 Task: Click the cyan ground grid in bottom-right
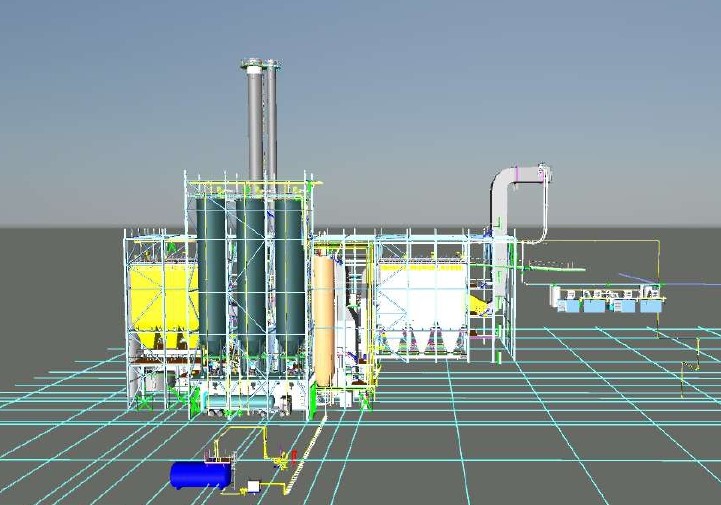(620, 440)
